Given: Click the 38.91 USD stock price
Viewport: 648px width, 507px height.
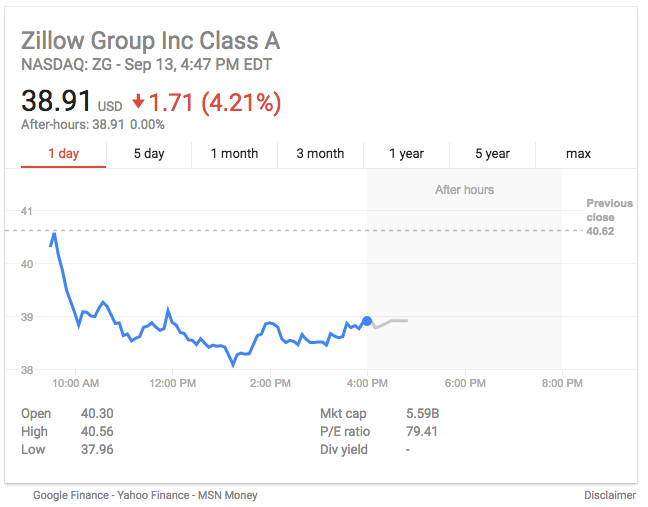Looking at the screenshot, I should coord(58,102).
